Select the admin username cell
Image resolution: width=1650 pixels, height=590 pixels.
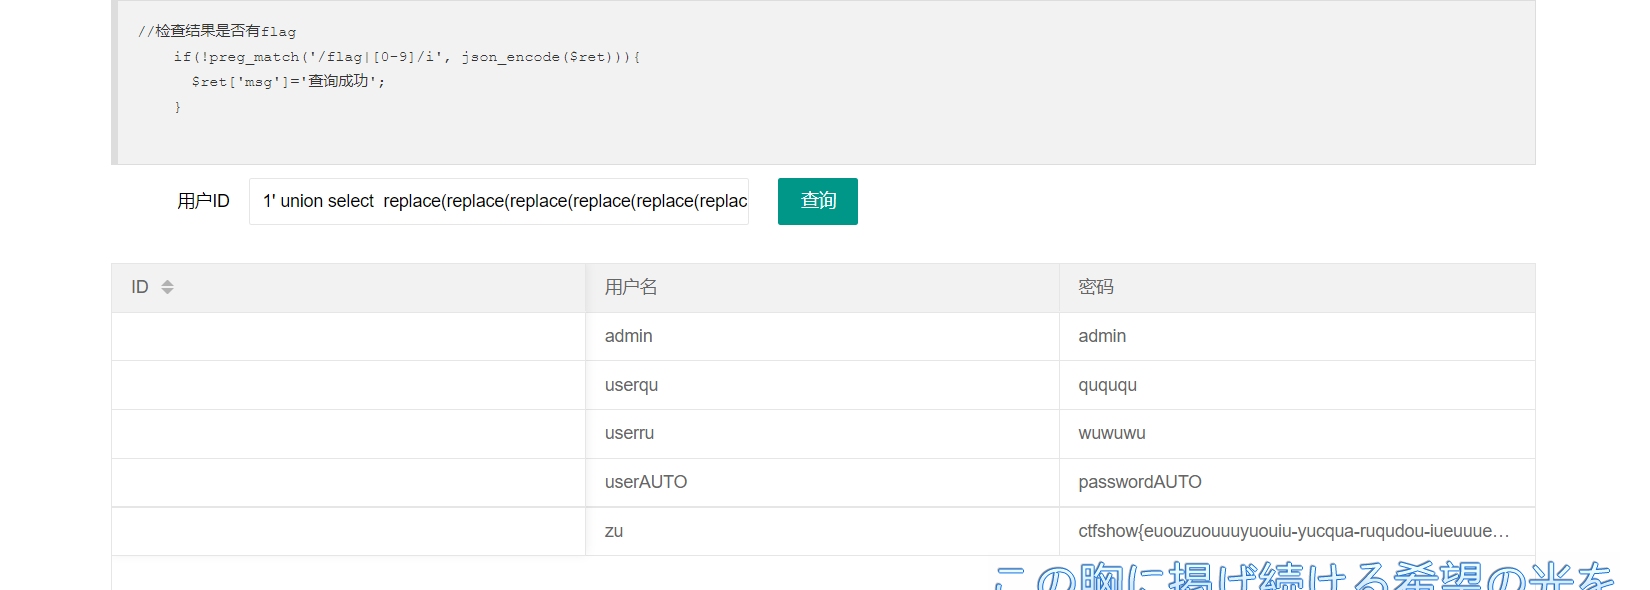pos(823,337)
